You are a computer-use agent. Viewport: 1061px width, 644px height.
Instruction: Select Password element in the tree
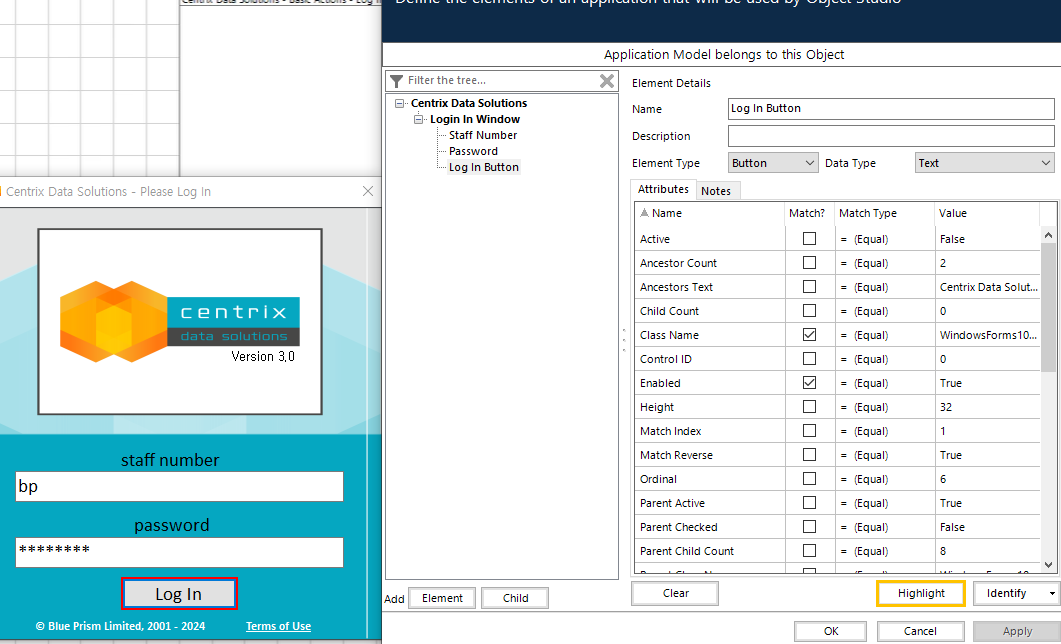point(473,152)
